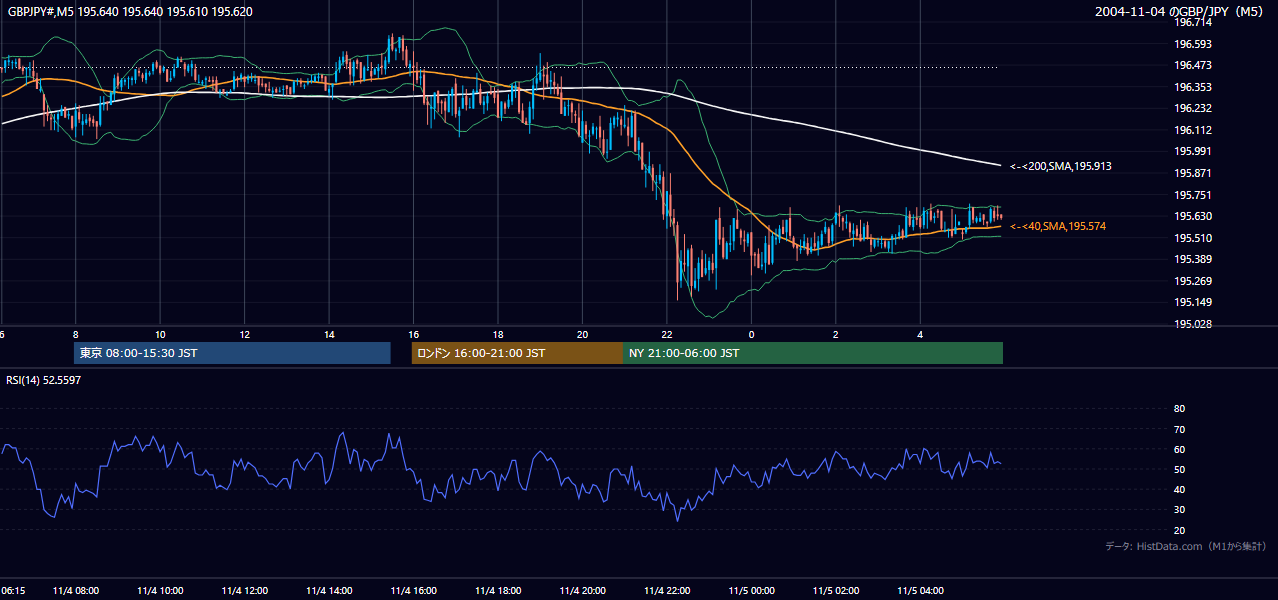Click the ロンドン 16:00-21:00 JST session bar

pyautogui.click(x=517, y=353)
